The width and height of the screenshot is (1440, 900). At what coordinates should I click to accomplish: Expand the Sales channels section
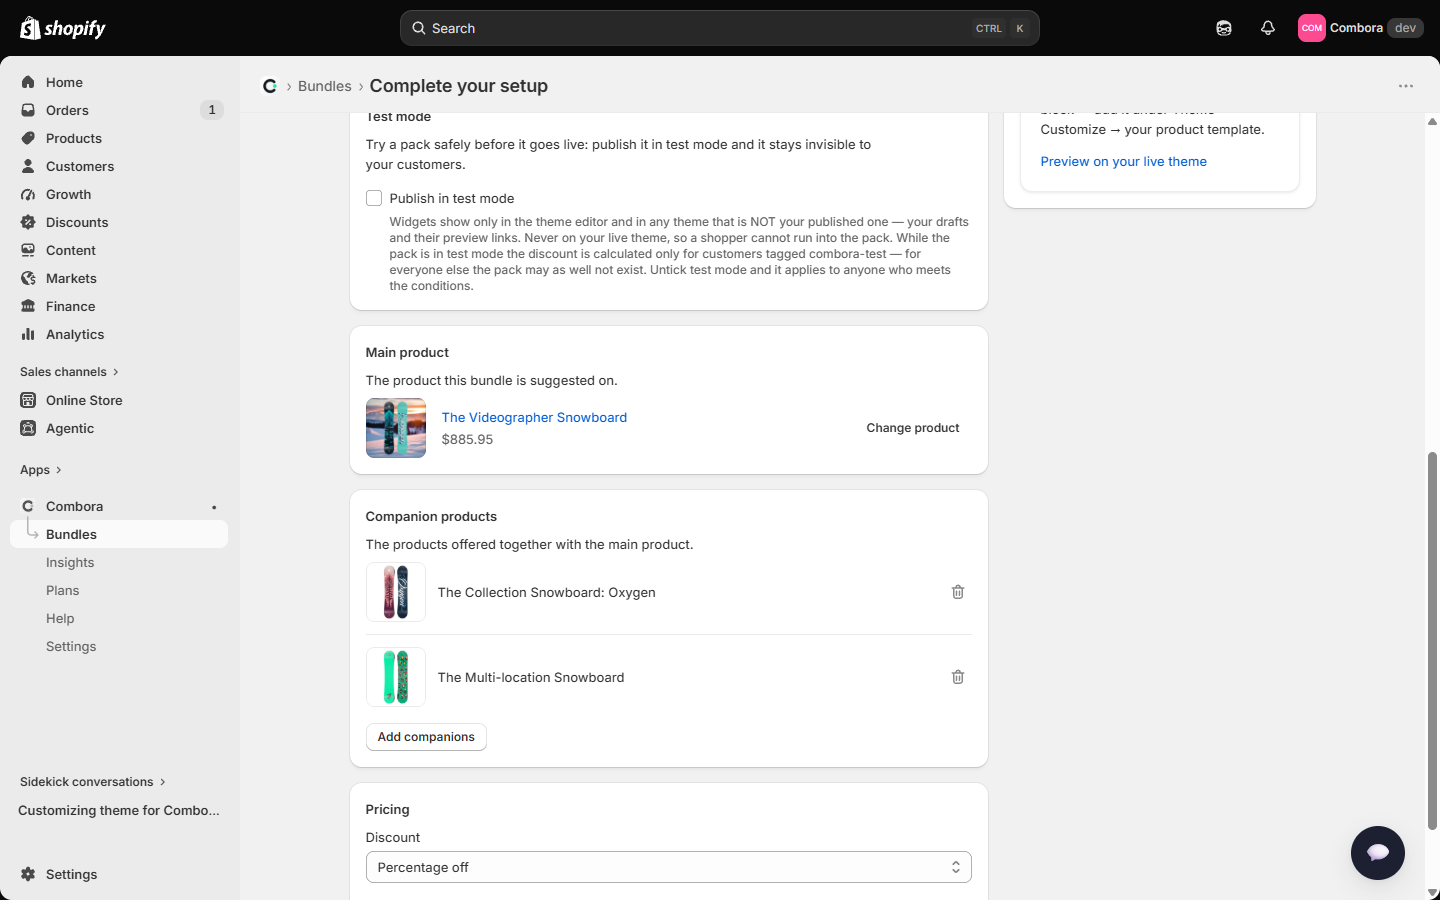tap(69, 372)
